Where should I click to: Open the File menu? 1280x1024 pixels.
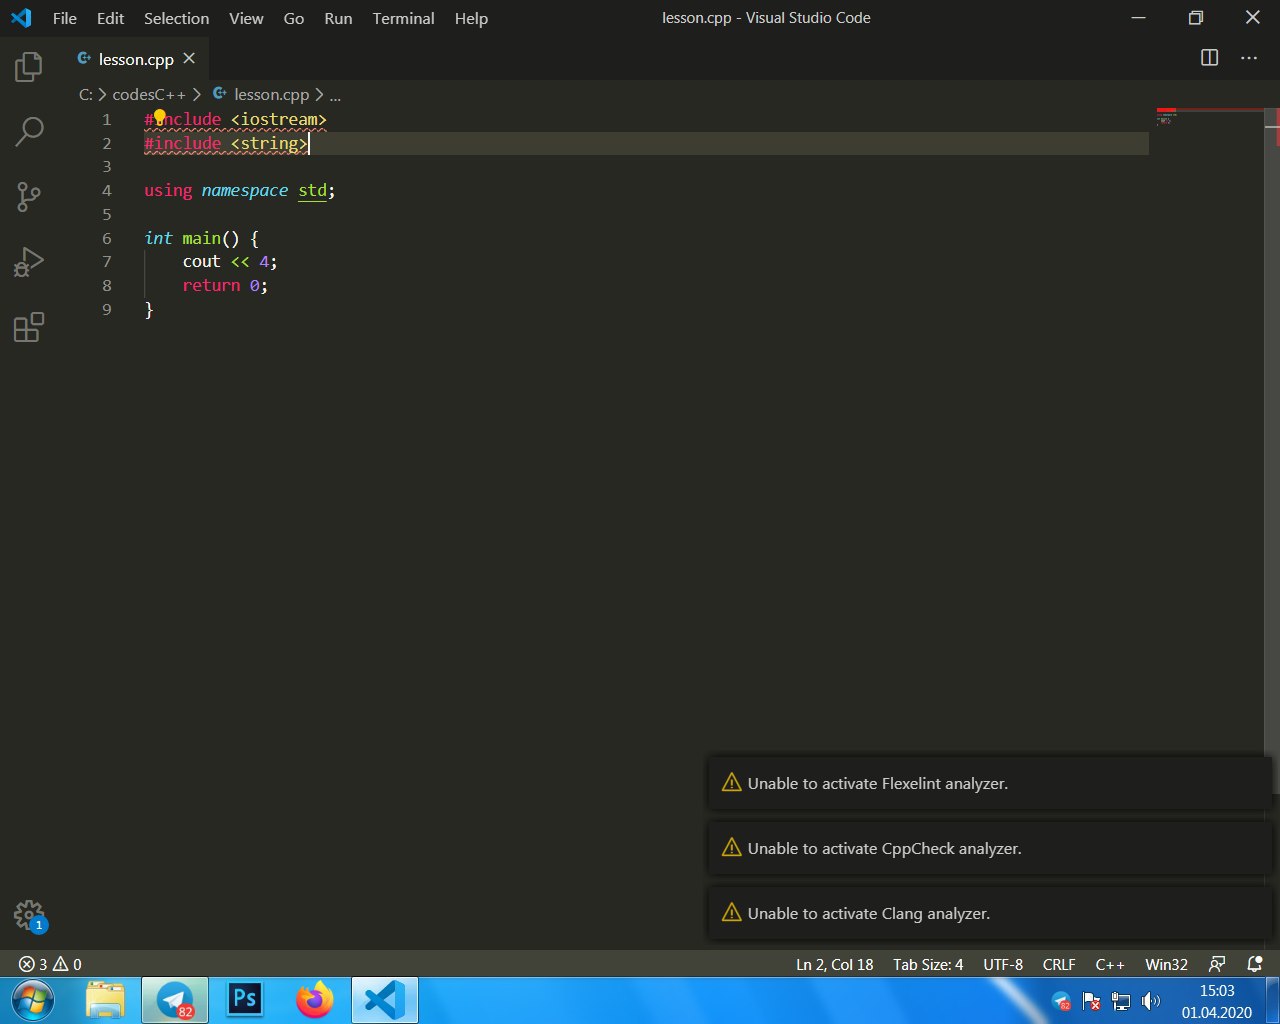click(x=64, y=18)
